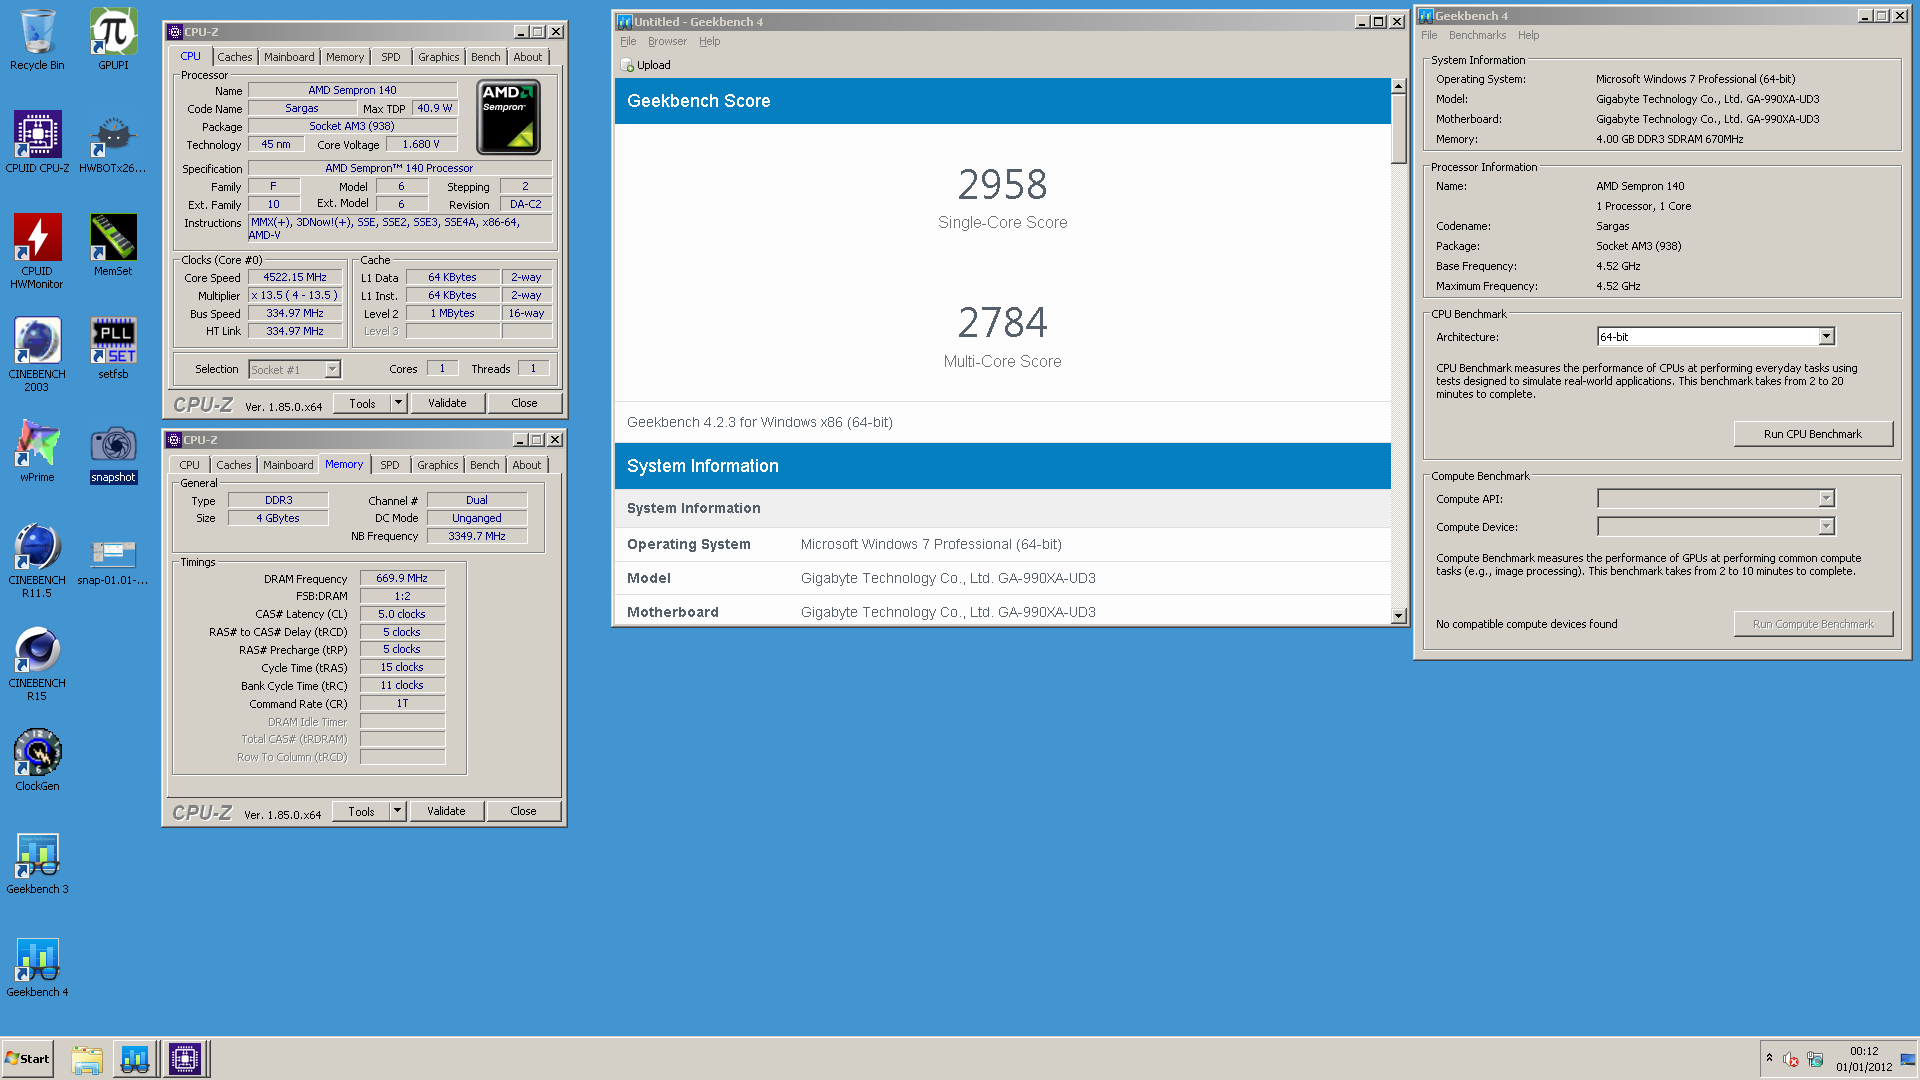1920x1080 pixels.
Task: Open Bench tab in top CPU-Z
Action: (x=486, y=57)
